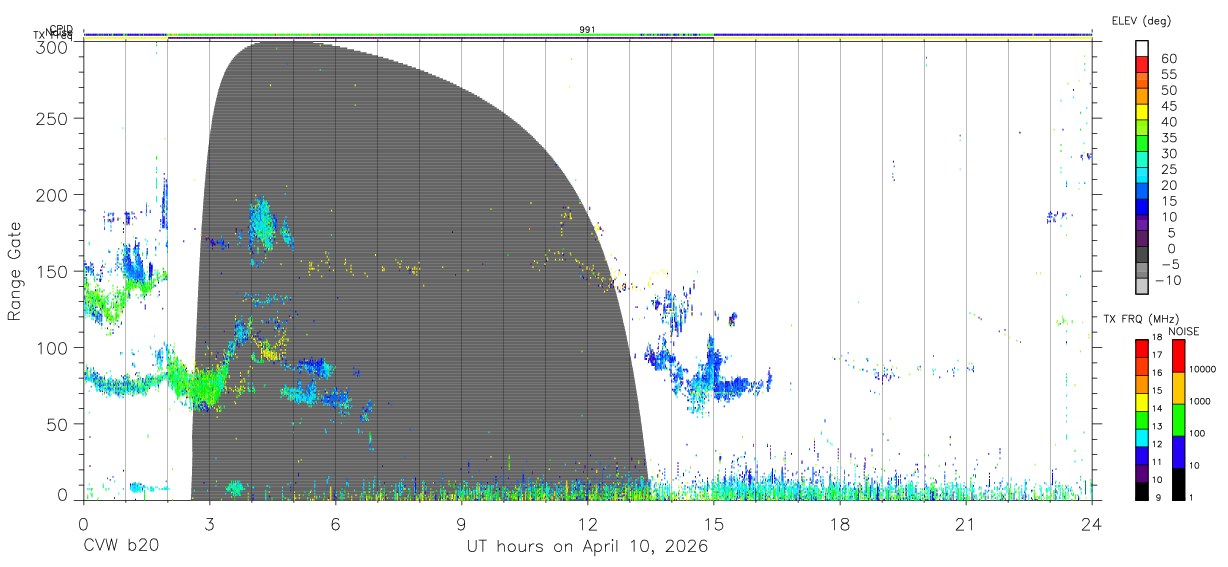The image size is (1228, 567).
Task: Select the red 55–60 degree ELEV swatch
Action: pyautogui.click(x=1143, y=65)
